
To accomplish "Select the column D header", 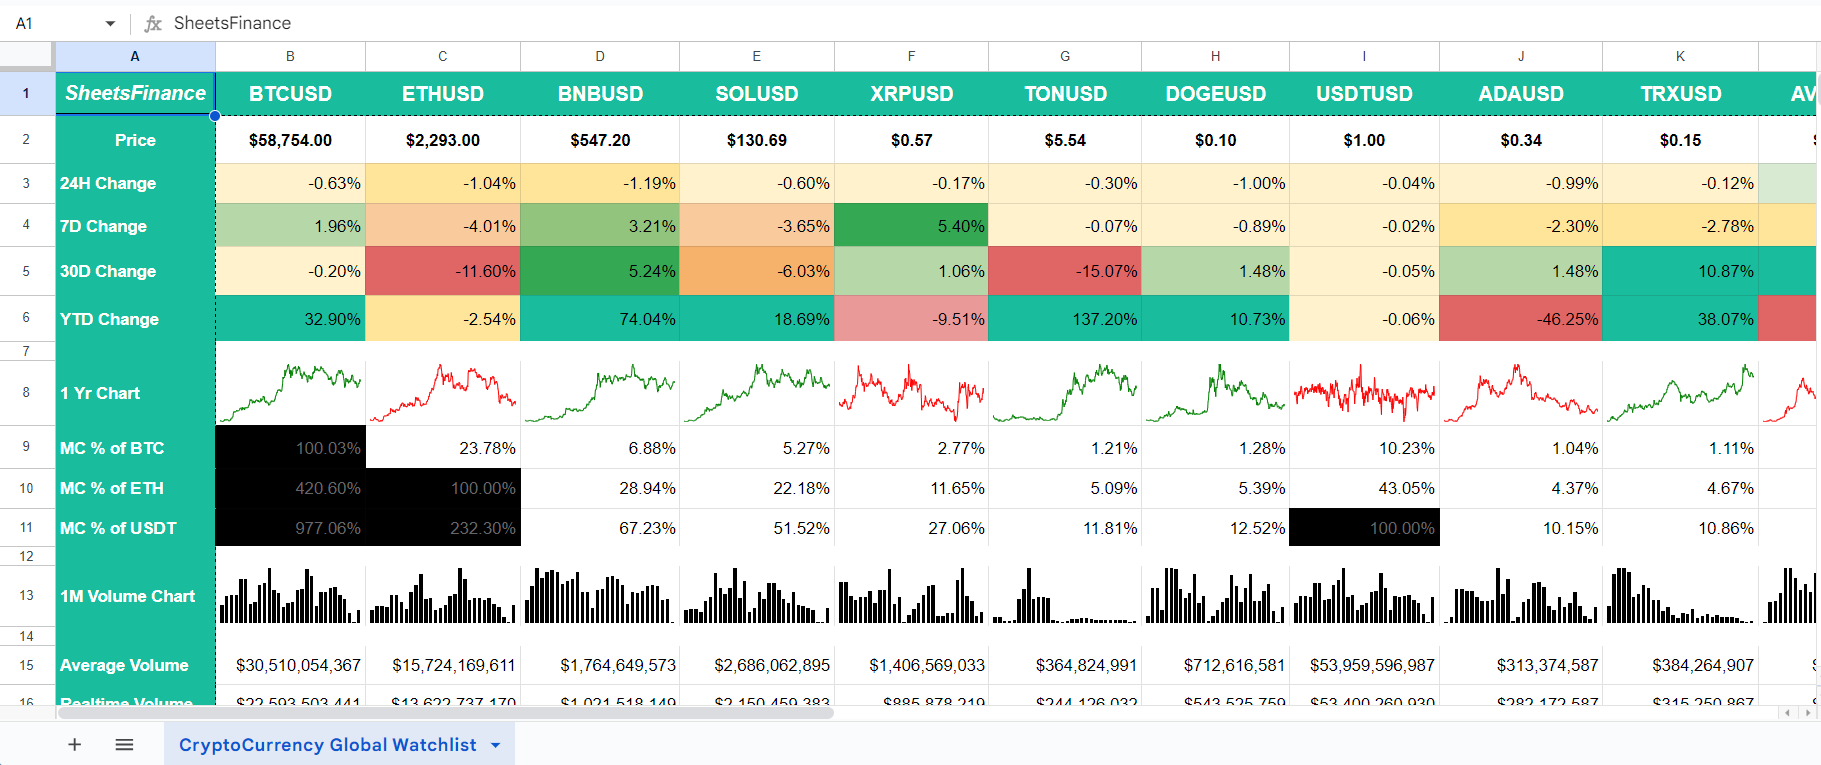I will (600, 56).
